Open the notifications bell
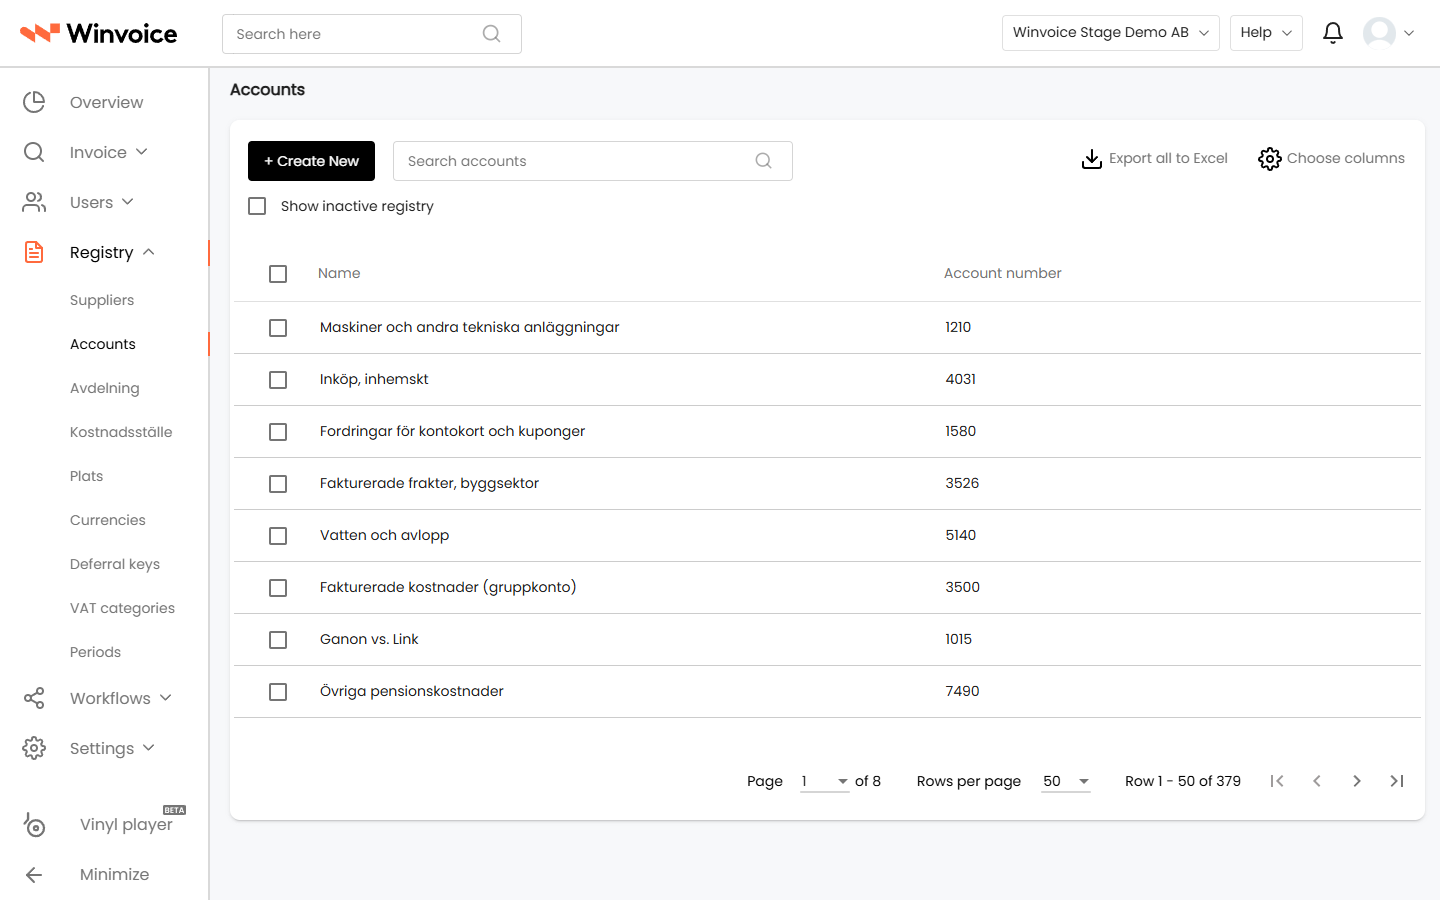1440x900 pixels. pyautogui.click(x=1333, y=33)
